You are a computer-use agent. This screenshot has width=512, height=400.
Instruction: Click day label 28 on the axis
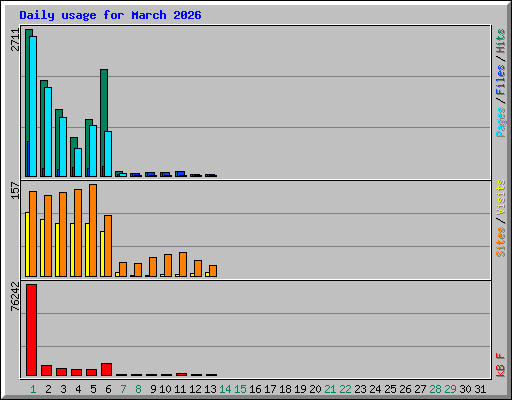[x=435, y=389]
